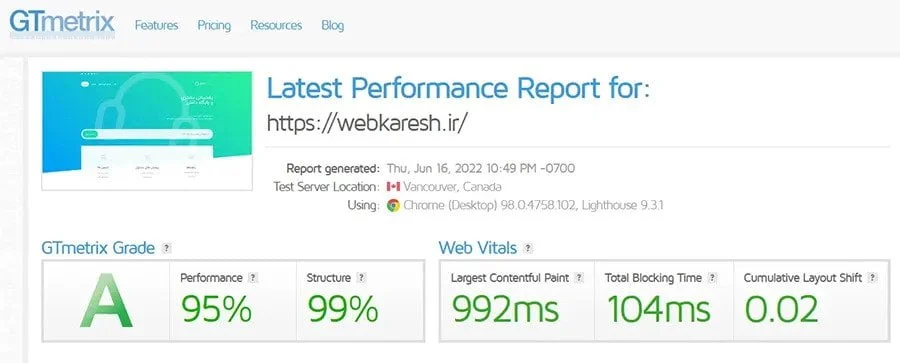
Task: Click the 95% Performance score
Action: click(x=216, y=309)
